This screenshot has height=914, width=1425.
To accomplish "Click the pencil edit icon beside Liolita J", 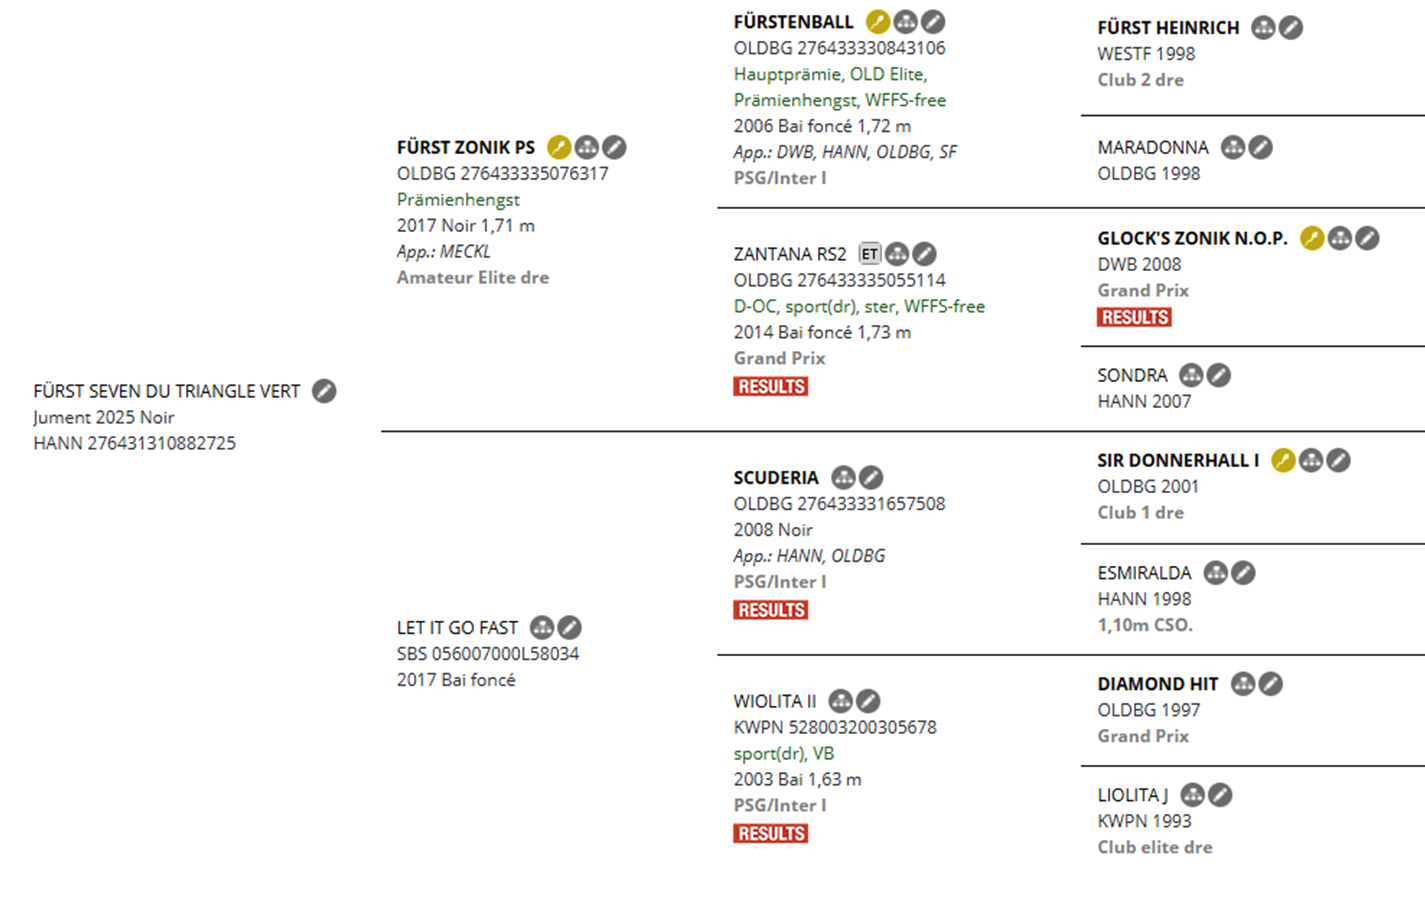I will pyautogui.click(x=1220, y=795).
